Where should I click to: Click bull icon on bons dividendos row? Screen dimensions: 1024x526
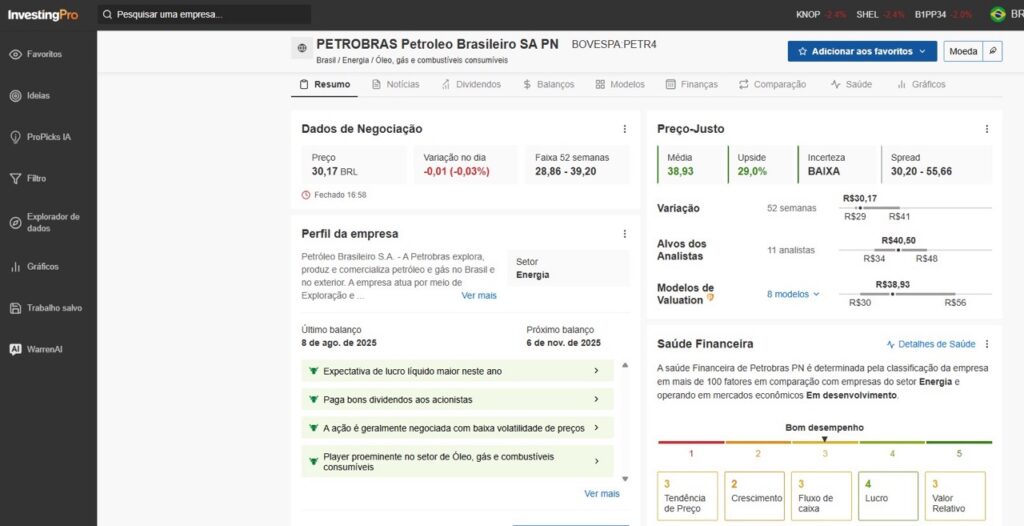point(313,399)
